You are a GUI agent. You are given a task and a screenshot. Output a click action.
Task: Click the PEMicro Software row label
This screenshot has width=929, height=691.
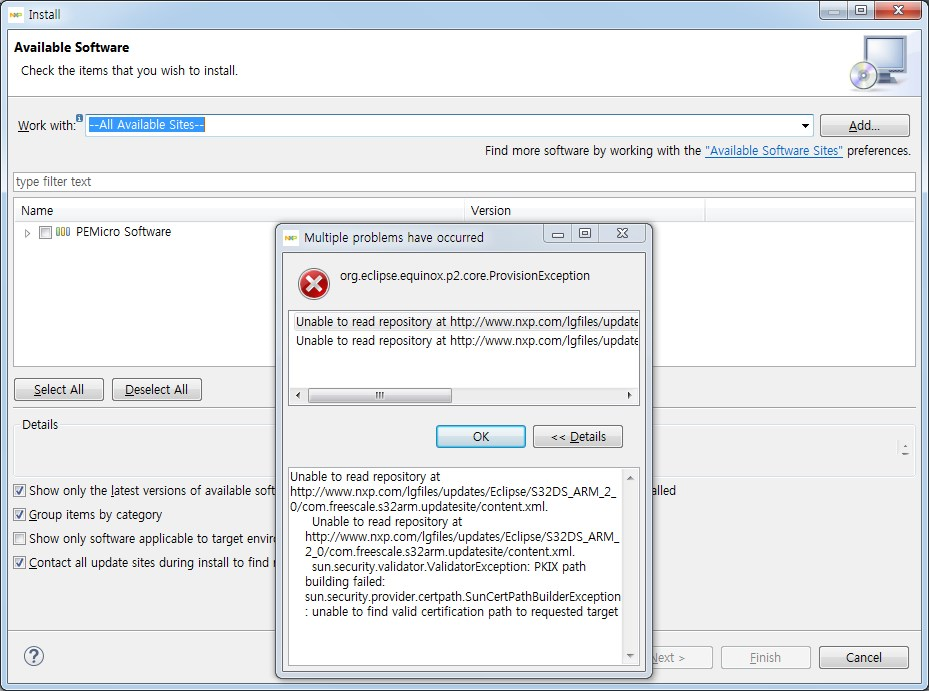pos(123,232)
